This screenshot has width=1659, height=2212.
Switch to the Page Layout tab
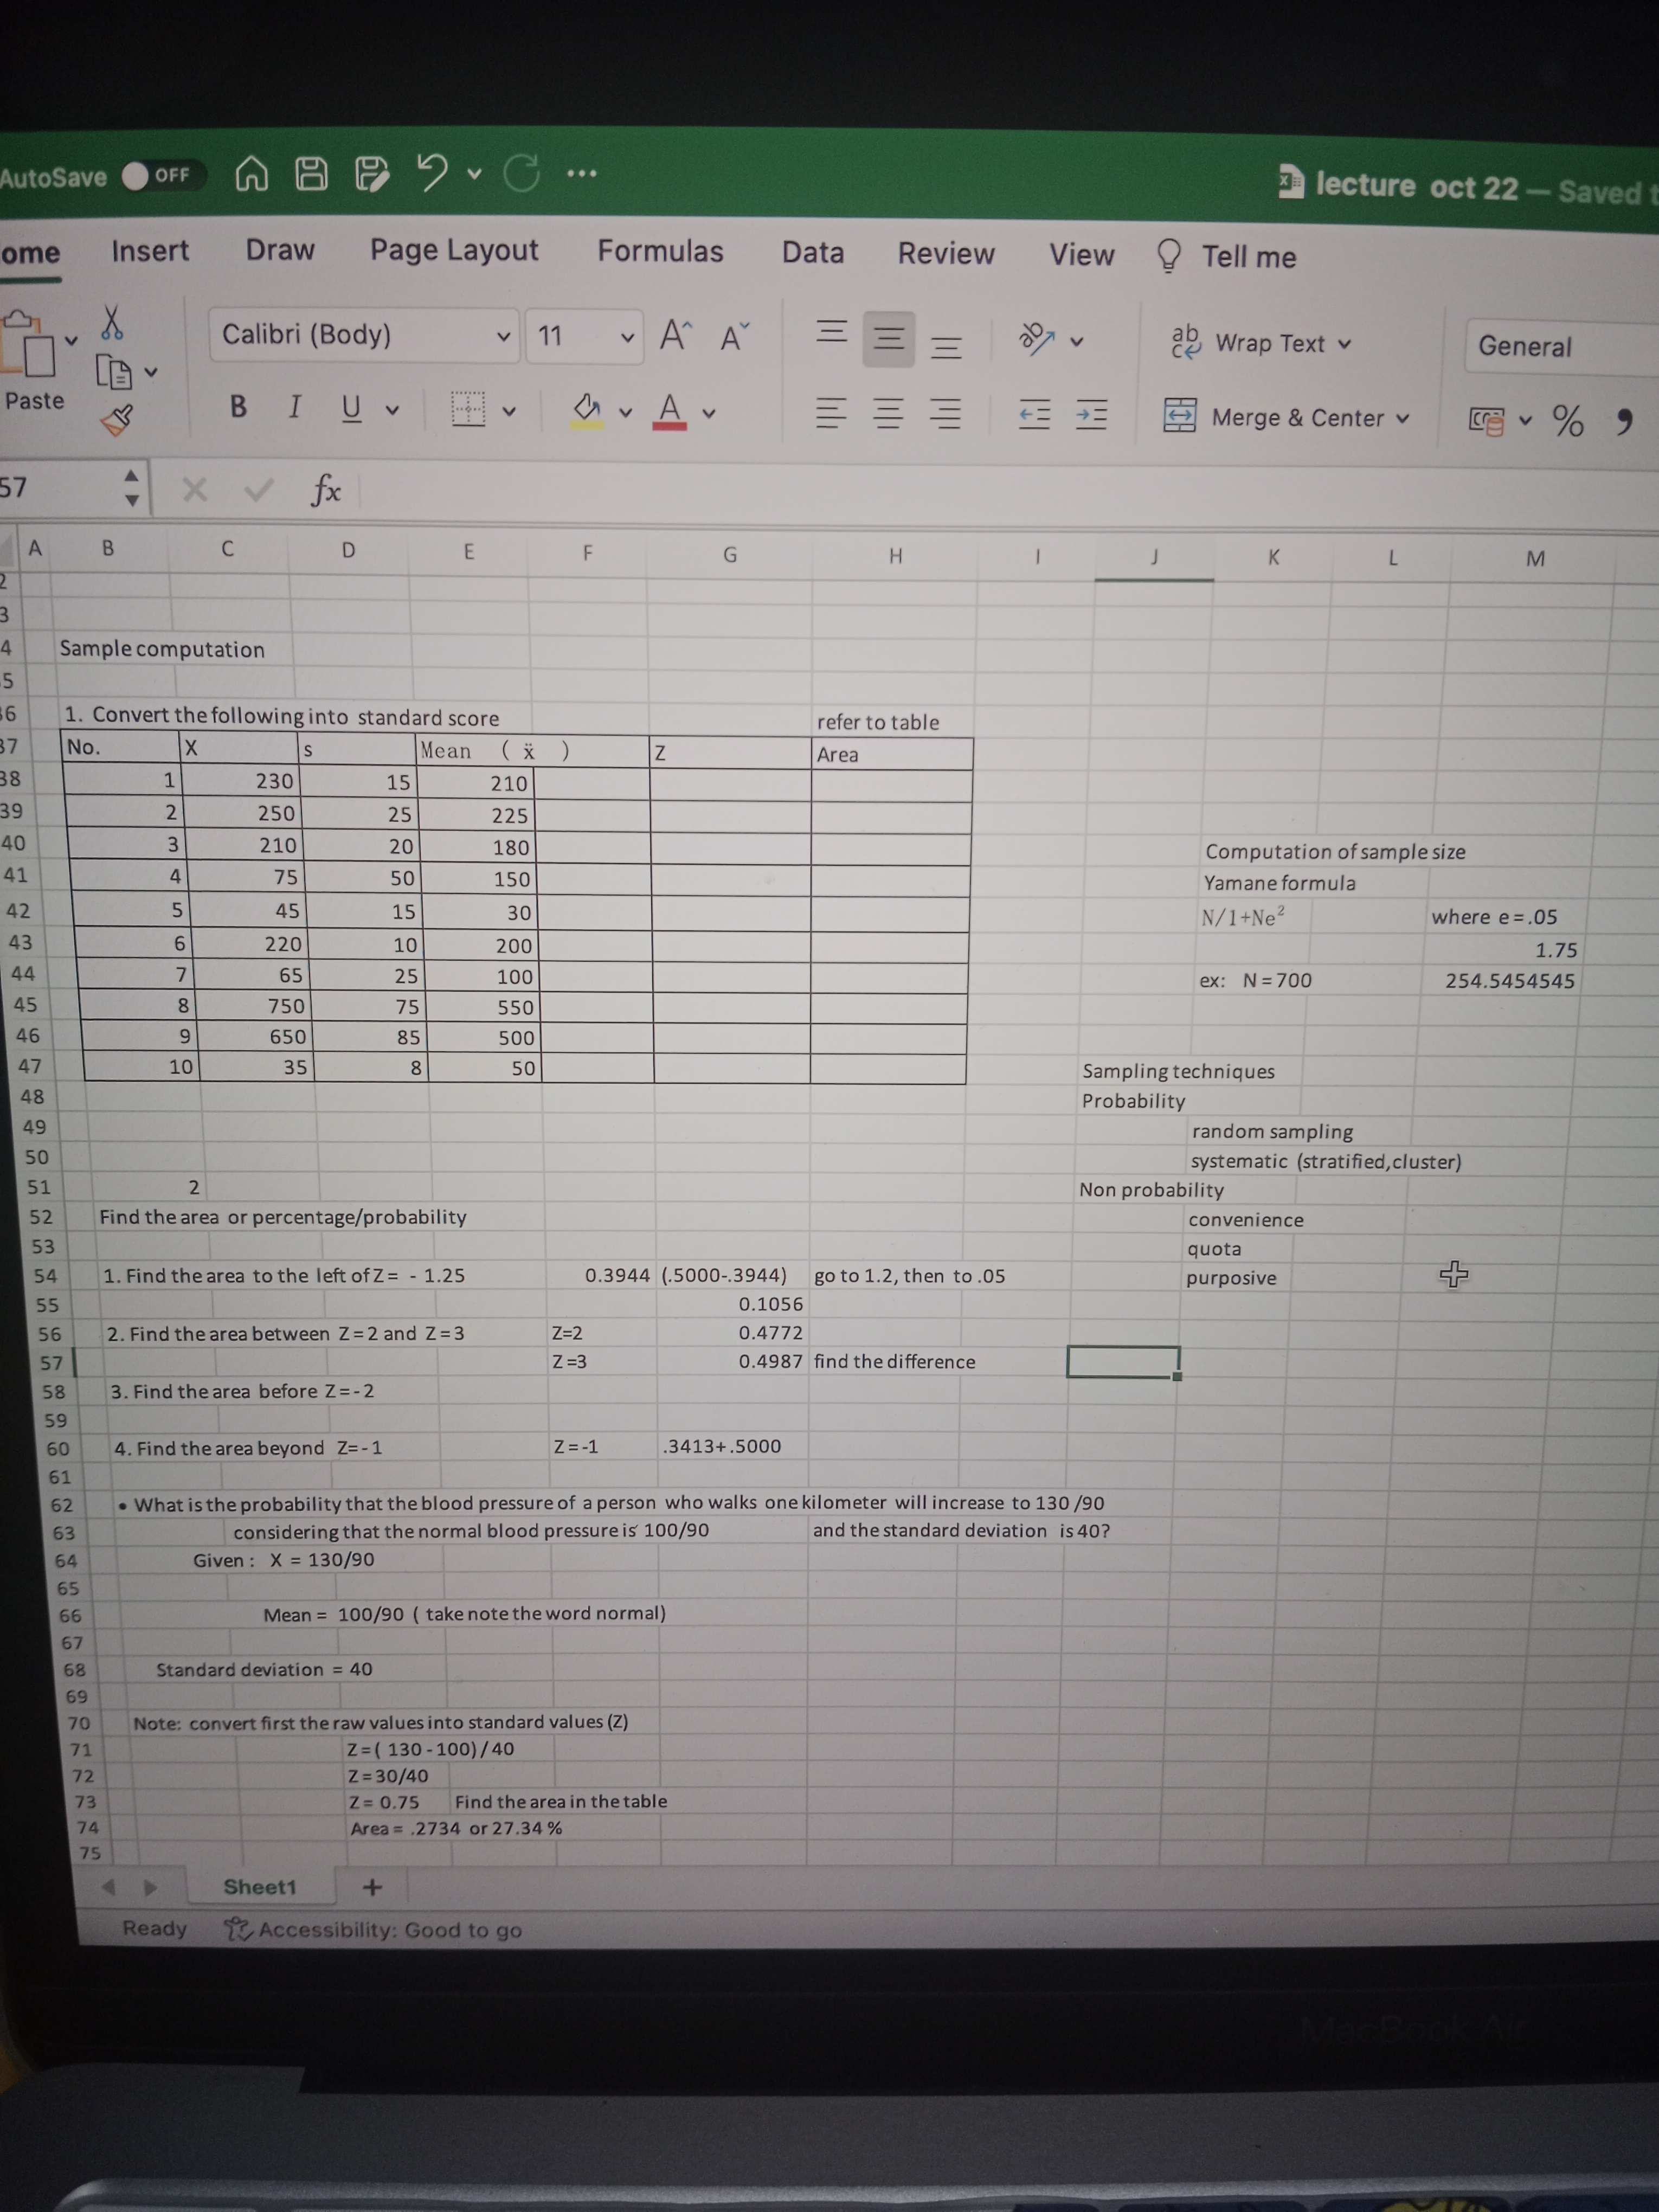[x=454, y=250]
